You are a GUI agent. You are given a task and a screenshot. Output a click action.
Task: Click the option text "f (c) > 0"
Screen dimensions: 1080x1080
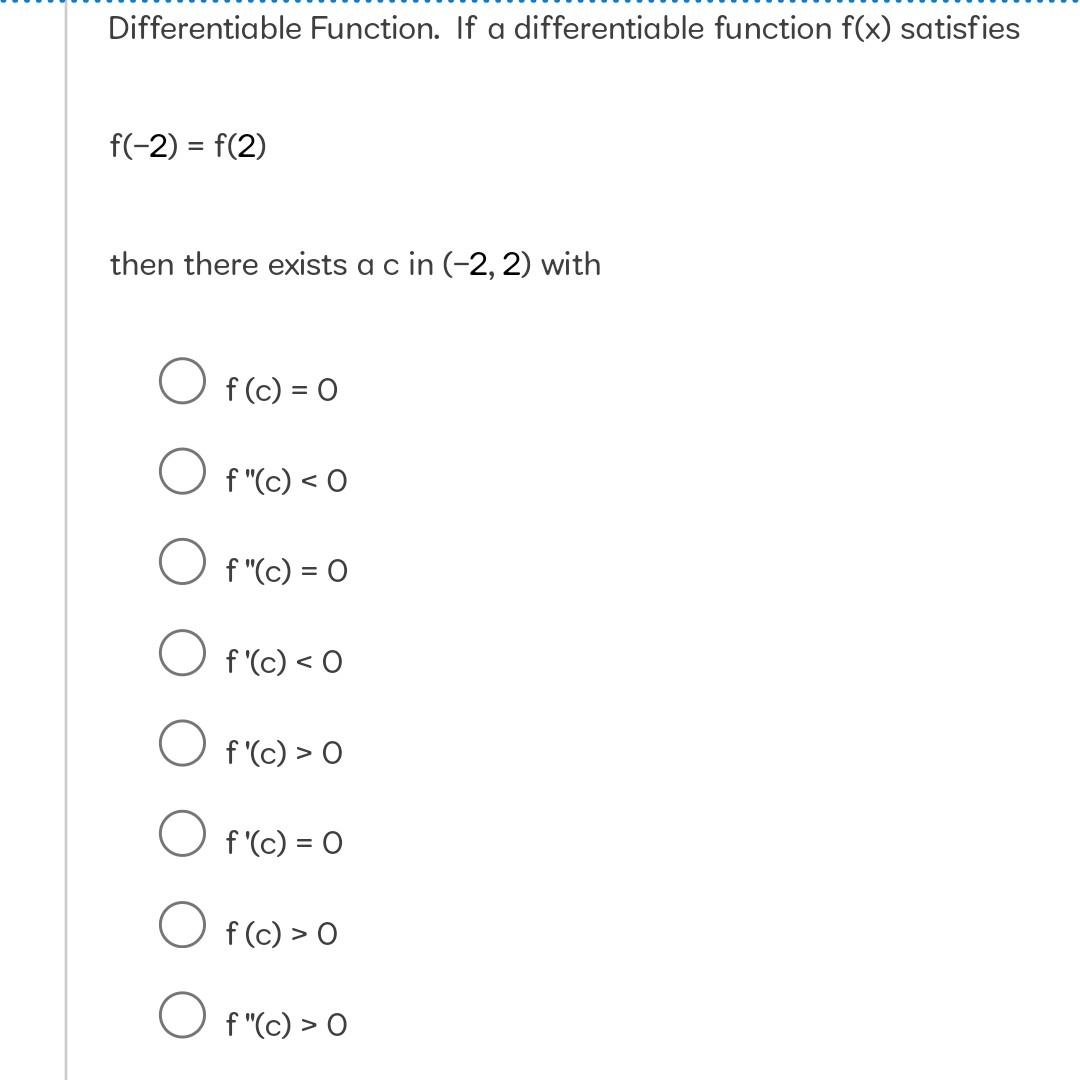[x=282, y=934]
